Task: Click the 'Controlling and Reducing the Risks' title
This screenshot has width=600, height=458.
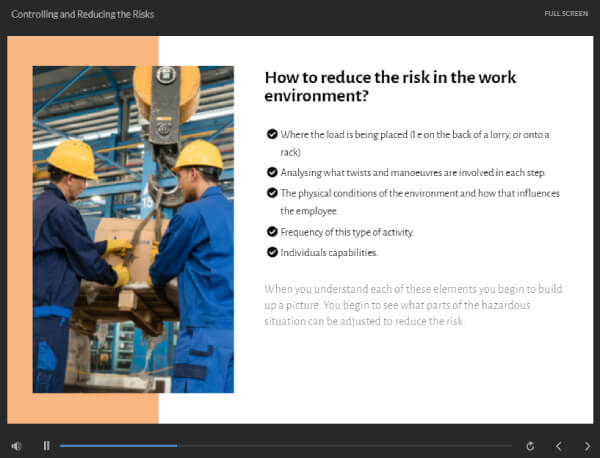Action: (x=83, y=14)
